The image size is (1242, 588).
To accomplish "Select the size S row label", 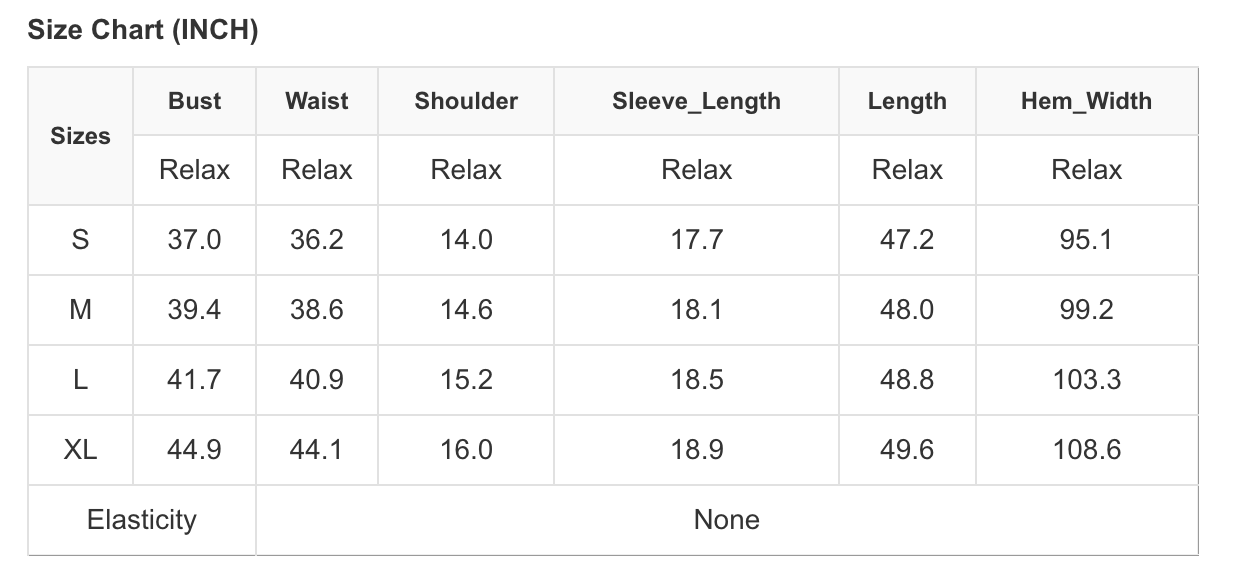I will (80, 240).
